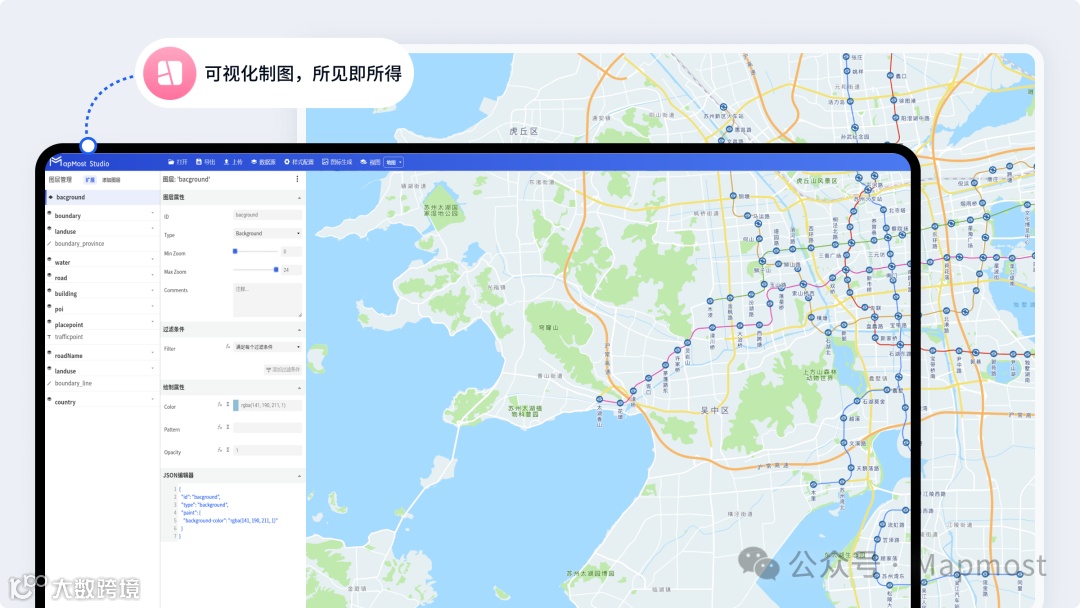Expand the poi layer group arrow

click(x=153, y=306)
